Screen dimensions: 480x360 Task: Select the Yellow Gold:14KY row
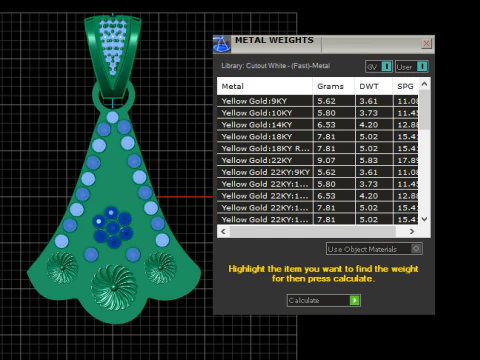(318, 125)
